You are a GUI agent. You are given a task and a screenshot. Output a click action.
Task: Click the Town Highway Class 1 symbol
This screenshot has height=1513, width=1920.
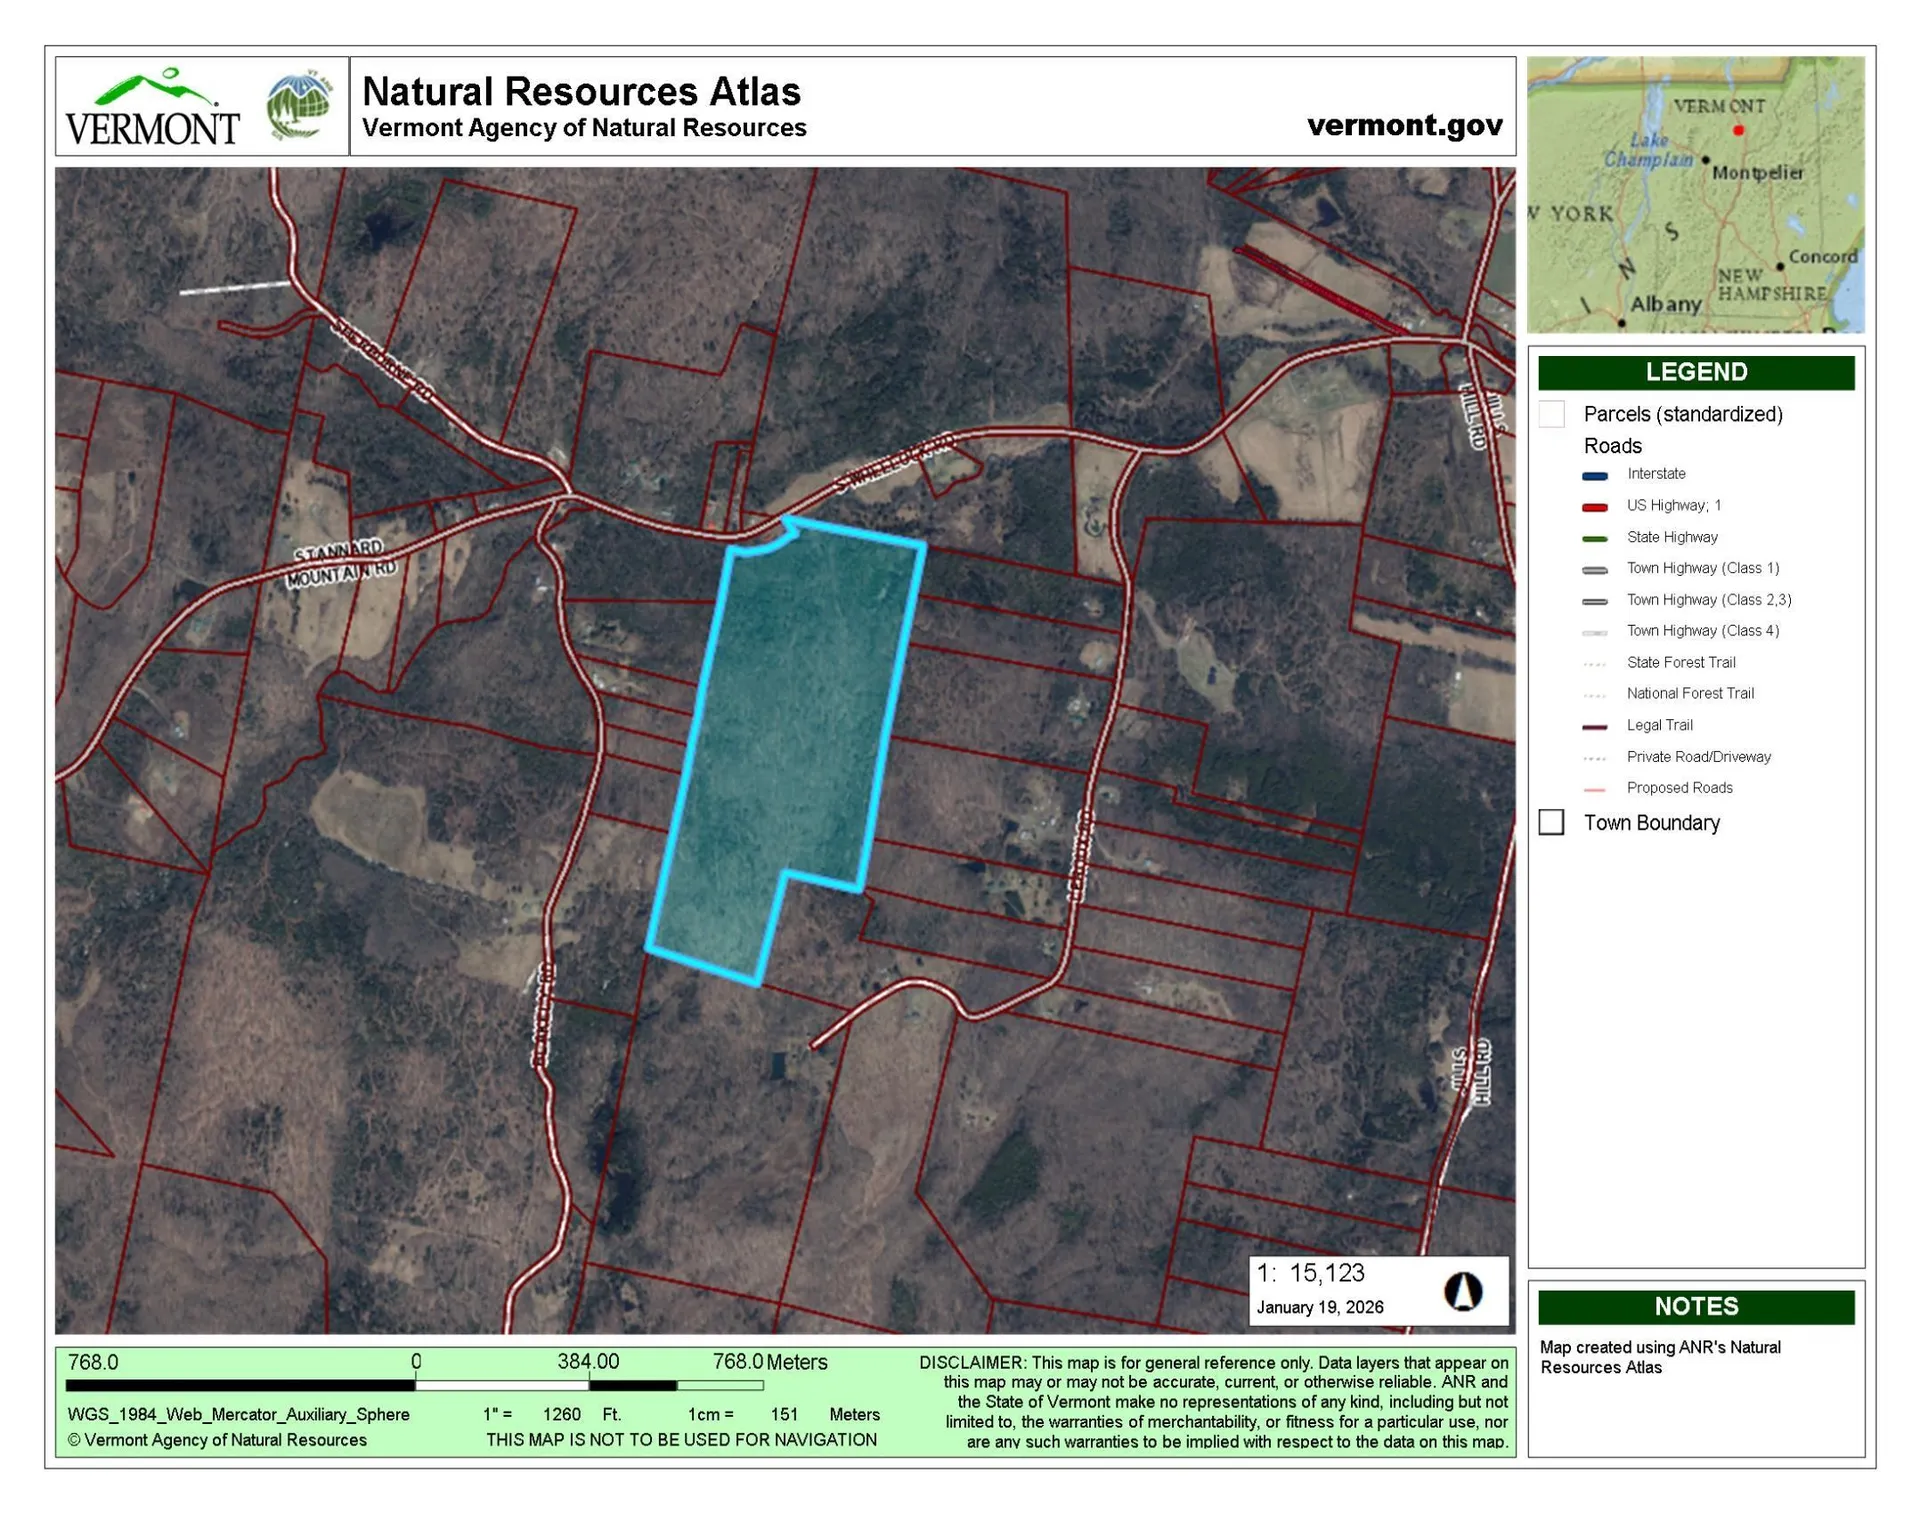tap(1597, 568)
